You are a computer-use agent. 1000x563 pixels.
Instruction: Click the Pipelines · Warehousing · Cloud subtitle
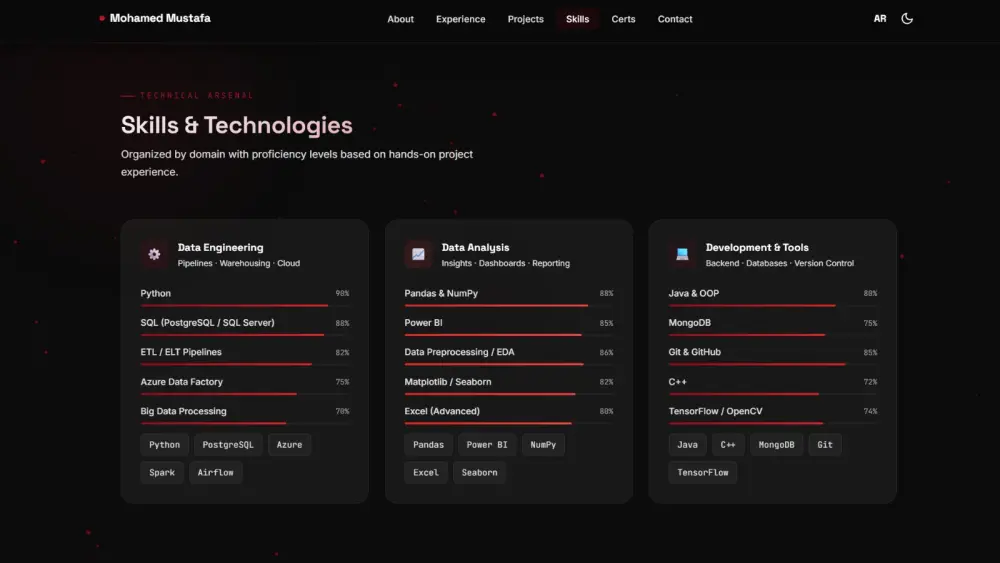(x=239, y=263)
